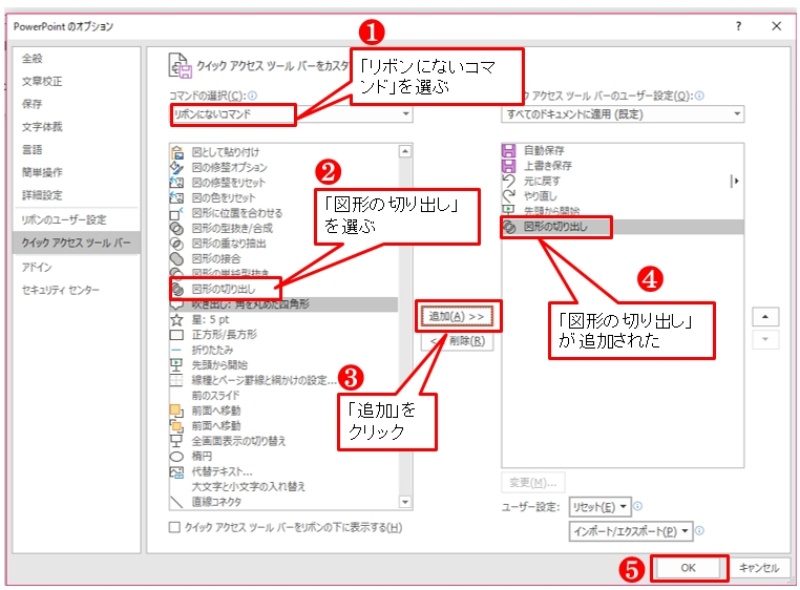Open the リボンのユーザー設定 category
Image resolution: width=800 pixels, height=590 pixels.
(64, 219)
